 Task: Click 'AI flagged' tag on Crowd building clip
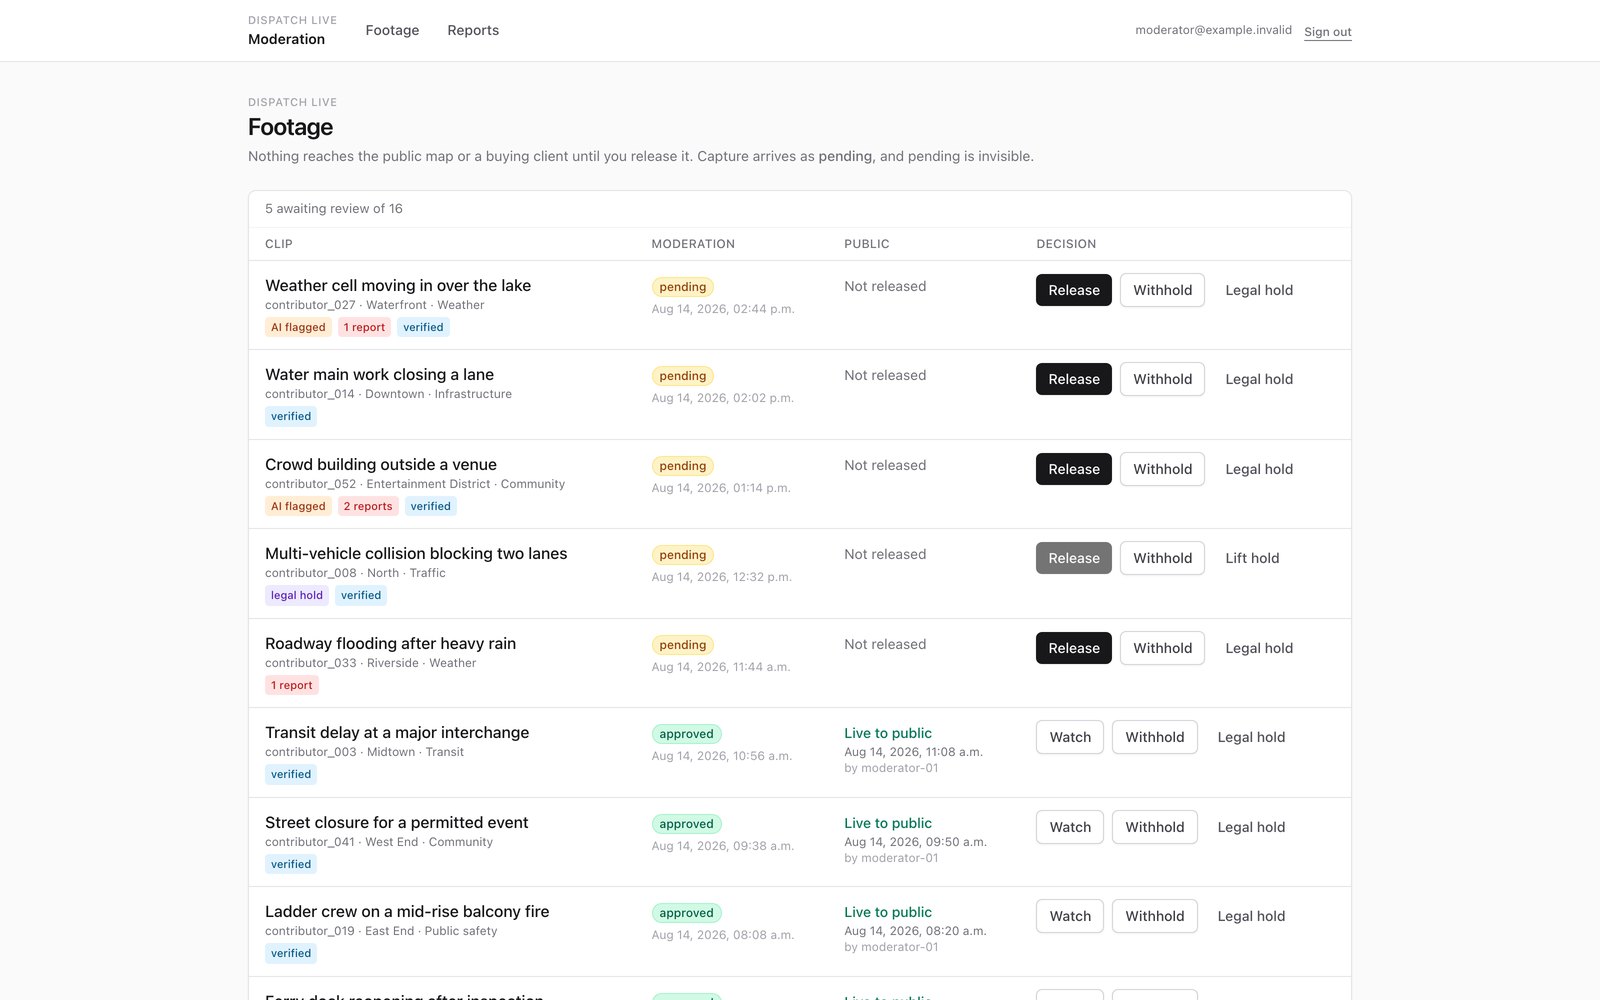pos(298,506)
